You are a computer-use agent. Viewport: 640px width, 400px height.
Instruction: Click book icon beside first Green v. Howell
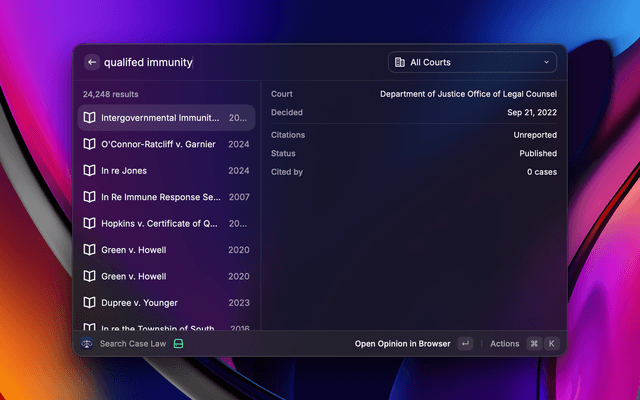coord(89,250)
